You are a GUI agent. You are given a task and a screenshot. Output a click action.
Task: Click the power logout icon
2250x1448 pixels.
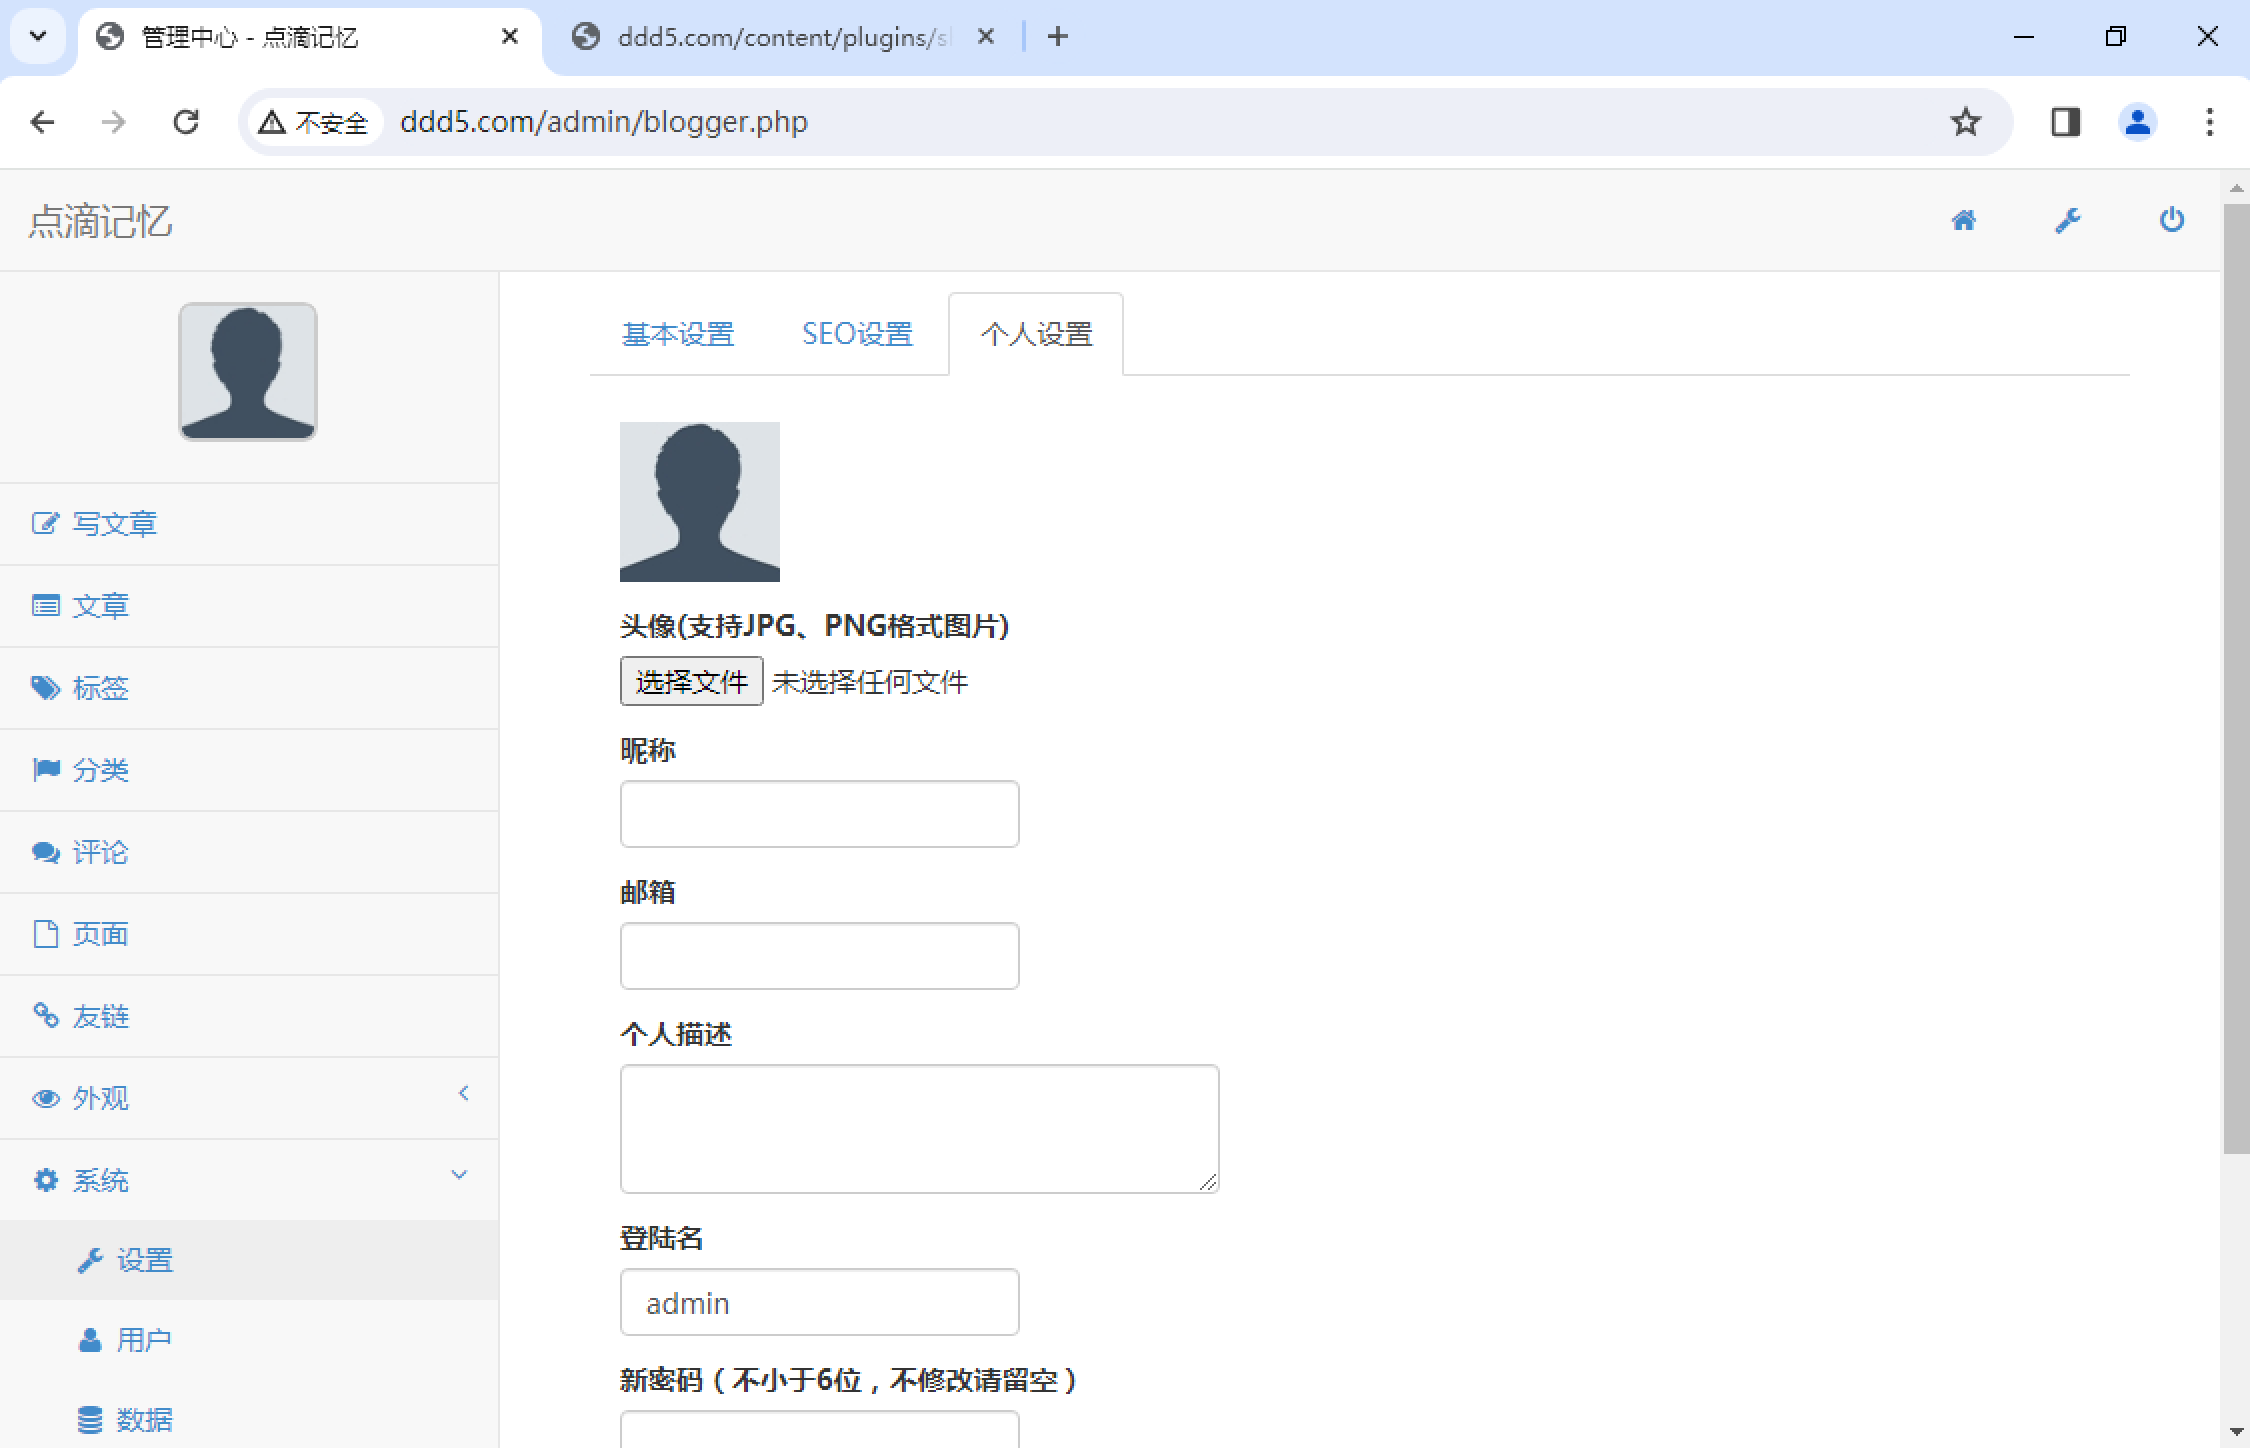2171,220
